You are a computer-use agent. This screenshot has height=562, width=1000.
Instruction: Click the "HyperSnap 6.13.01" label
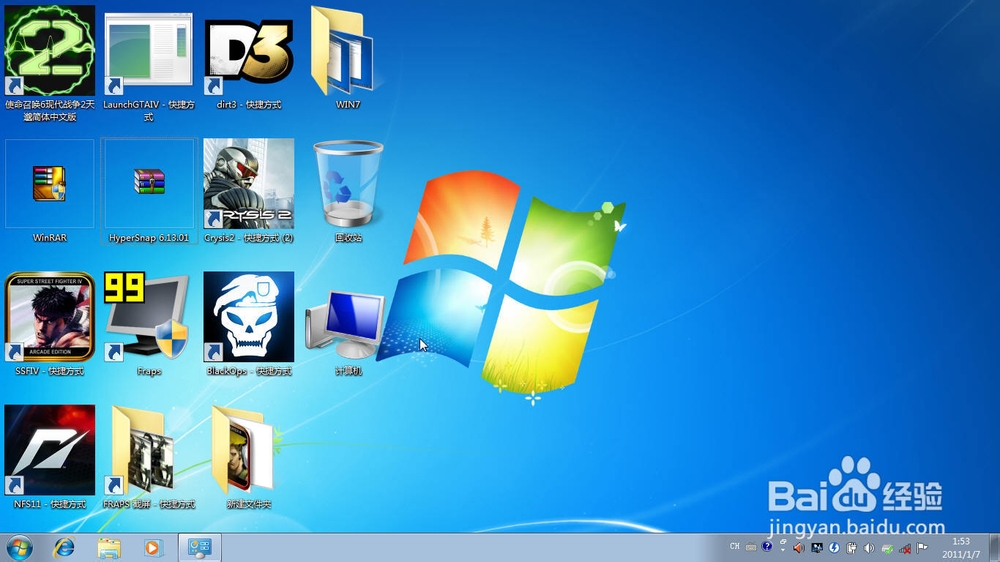click(149, 238)
